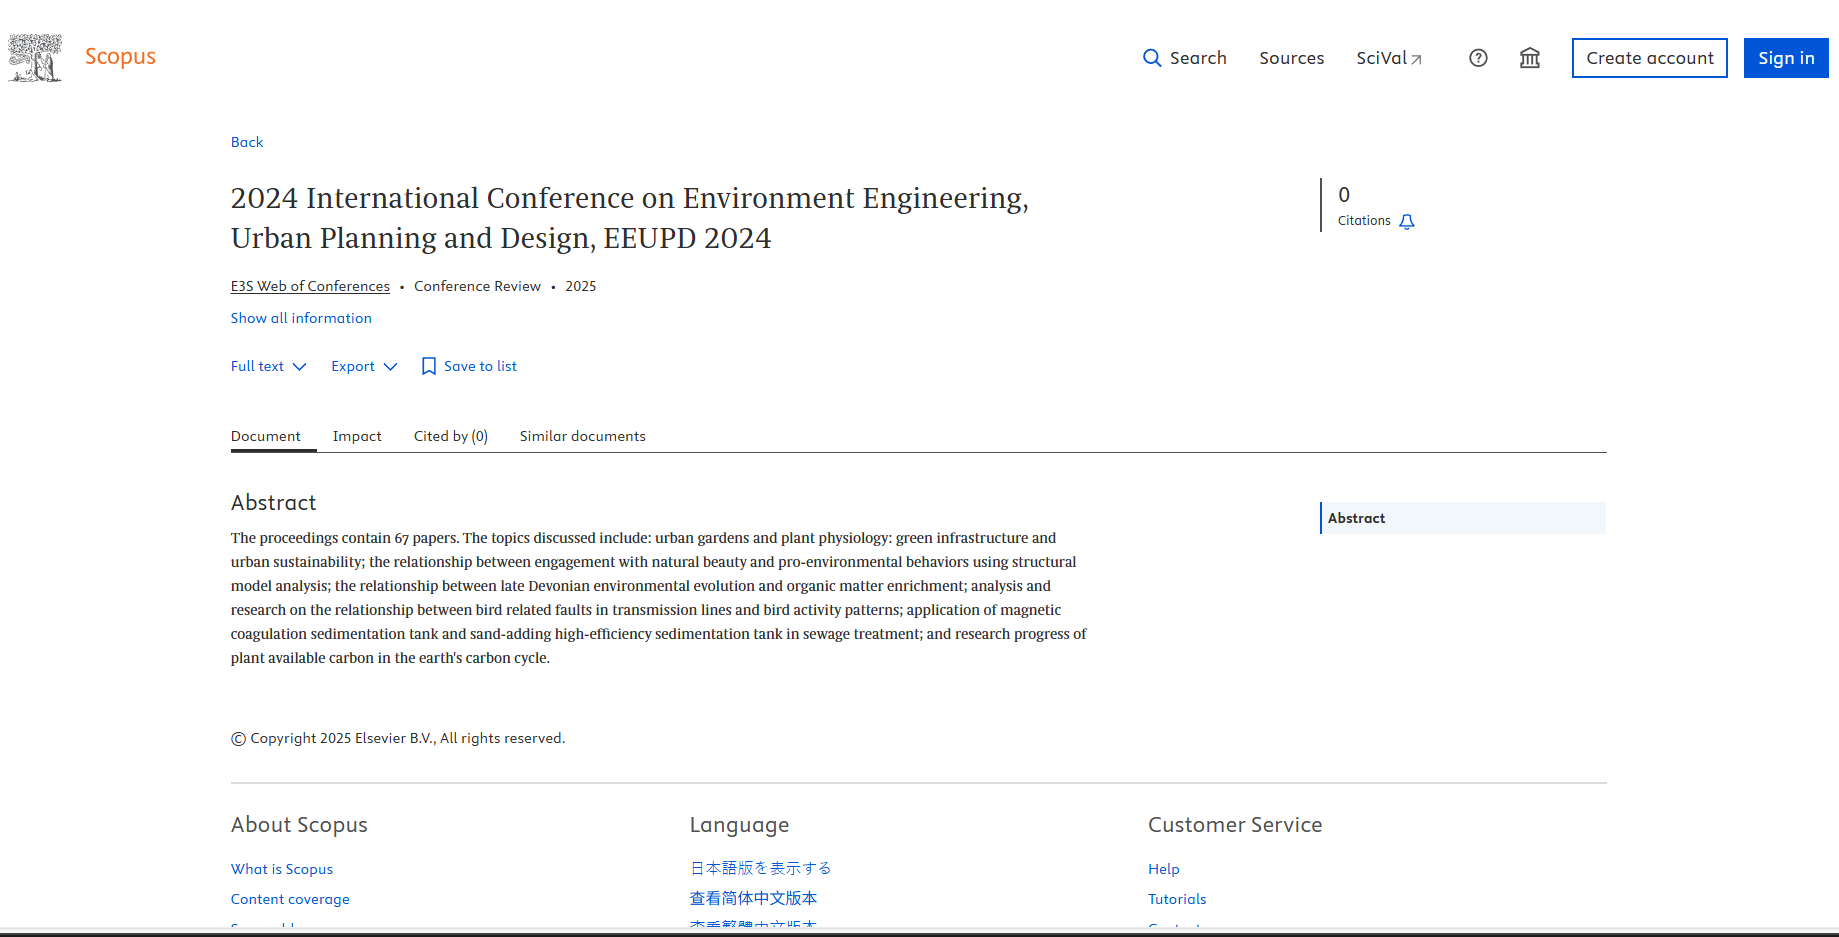This screenshot has width=1839, height=937.
Task: Open the Cited by (0) tab
Action: pyautogui.click(x=450, y=436)
